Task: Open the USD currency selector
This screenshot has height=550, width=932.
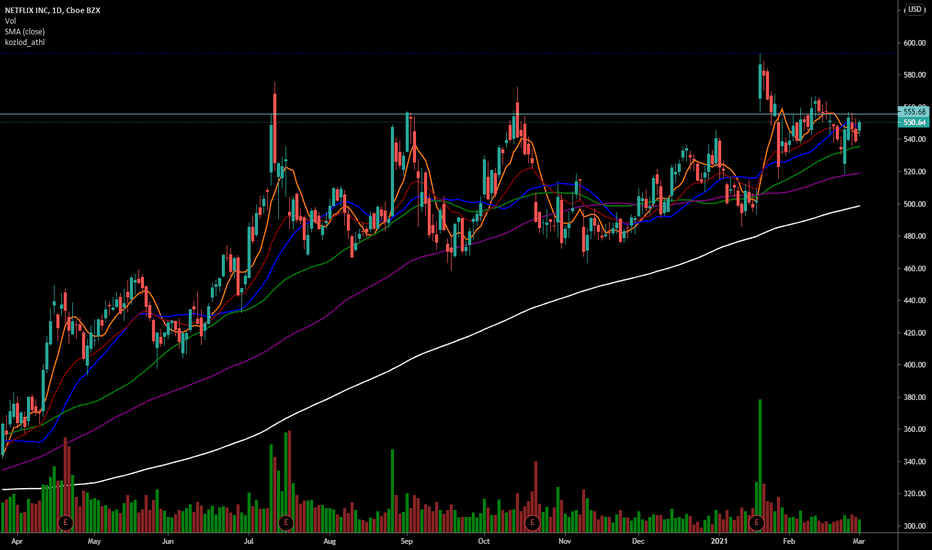Action: coord(914,10)
